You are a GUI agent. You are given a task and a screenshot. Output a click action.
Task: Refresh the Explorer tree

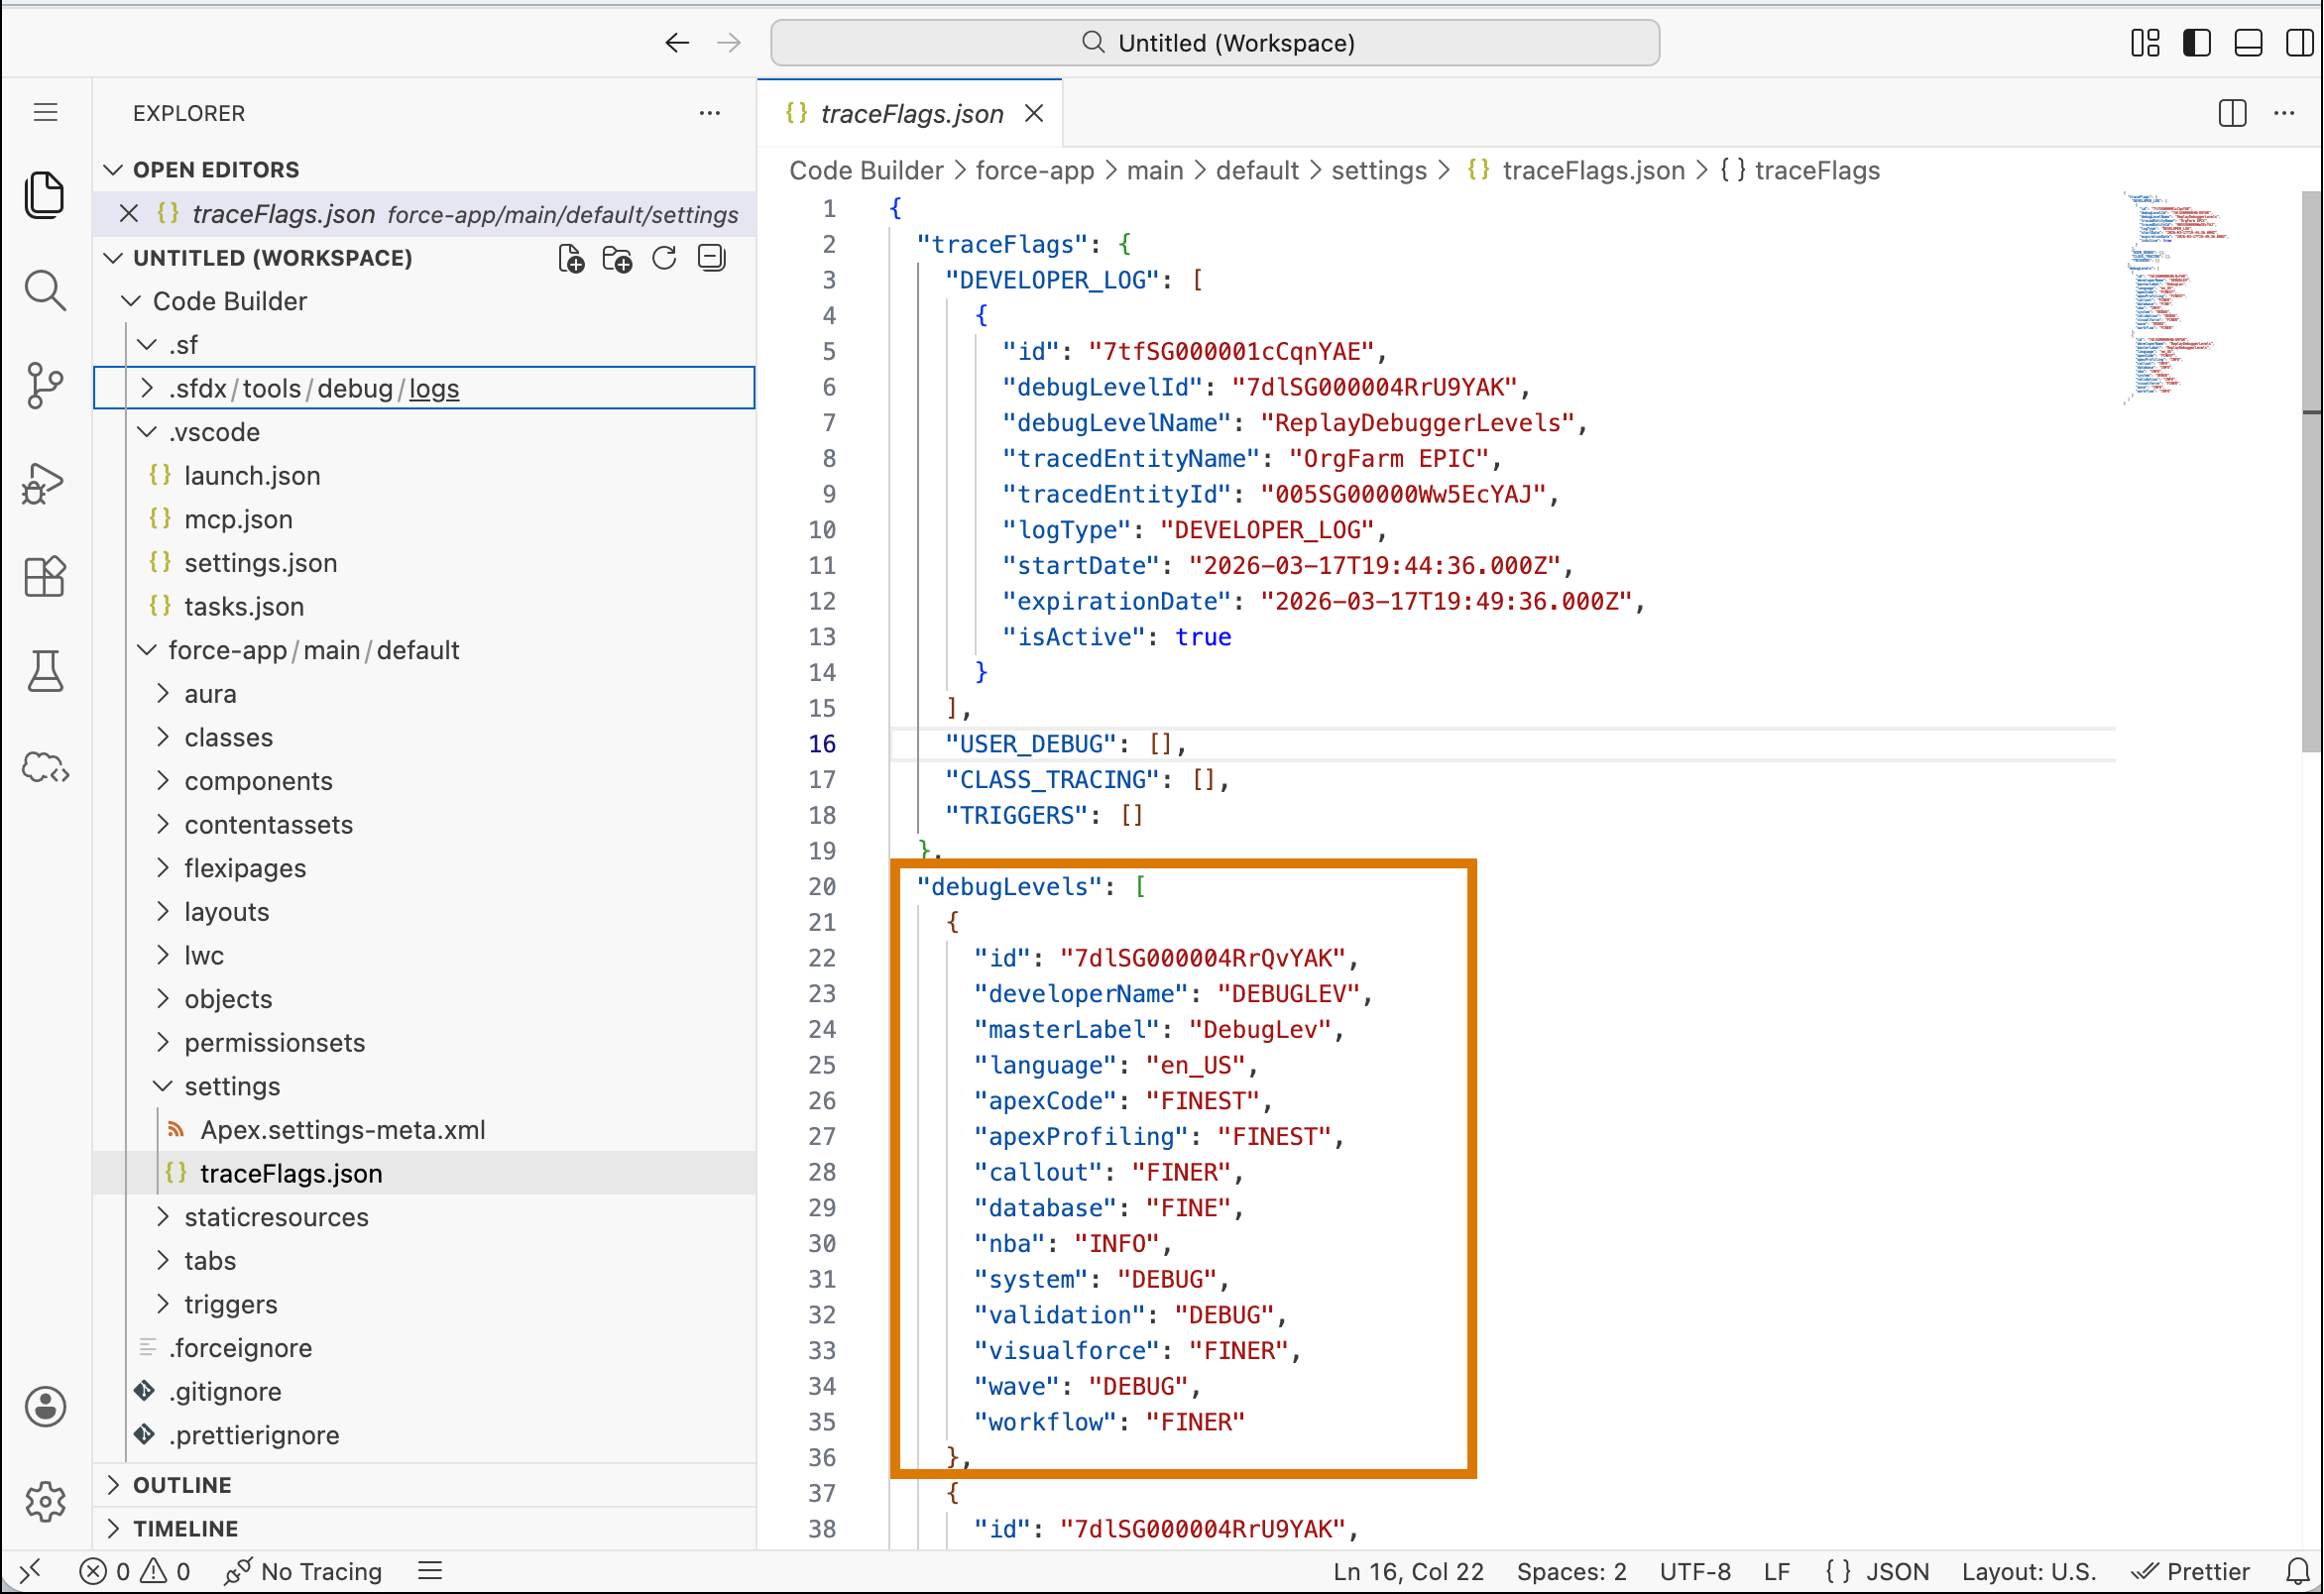tap(665, 259)
